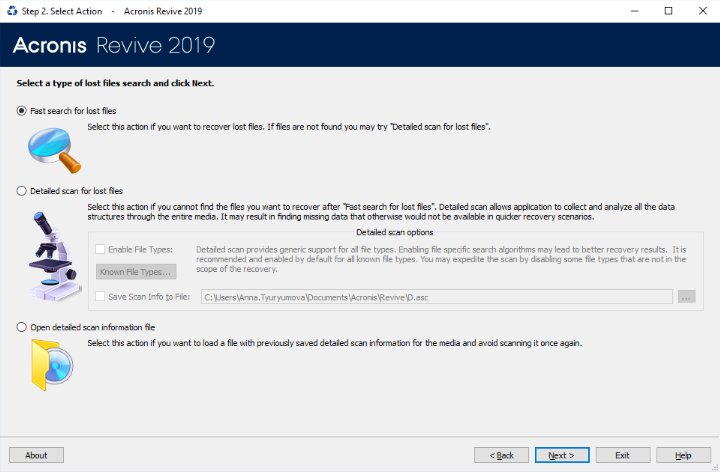Click the Acronis Revive 2019 logo banner
Image resolution: width=720 pixels, height=472 pixels.
pyautogui.click(x=114, y=45)
